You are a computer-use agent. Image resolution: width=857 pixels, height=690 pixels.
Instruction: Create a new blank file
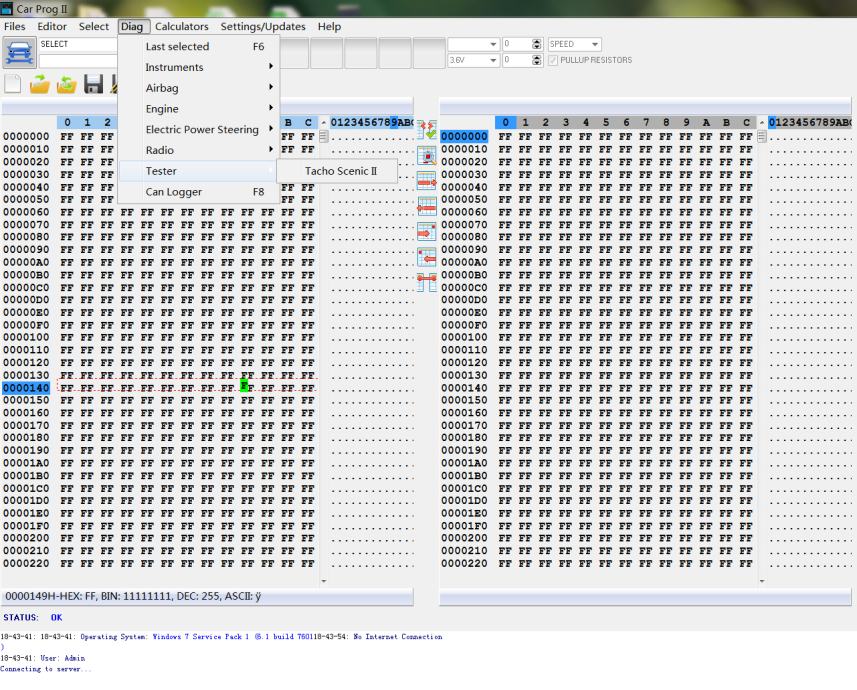14,87
